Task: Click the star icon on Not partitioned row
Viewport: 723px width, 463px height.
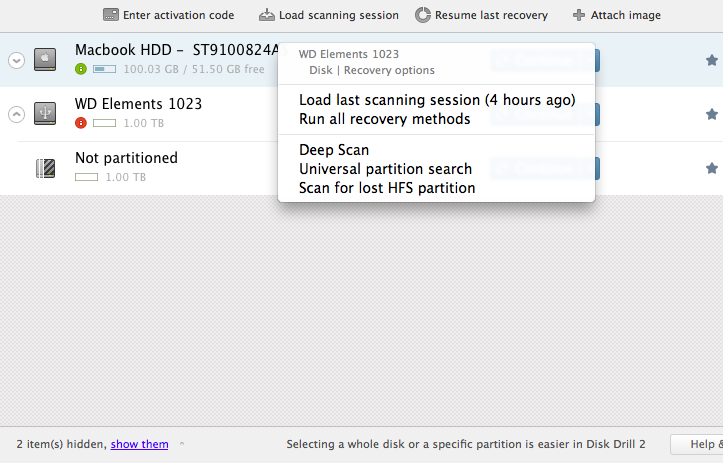Action: (711, 168)
